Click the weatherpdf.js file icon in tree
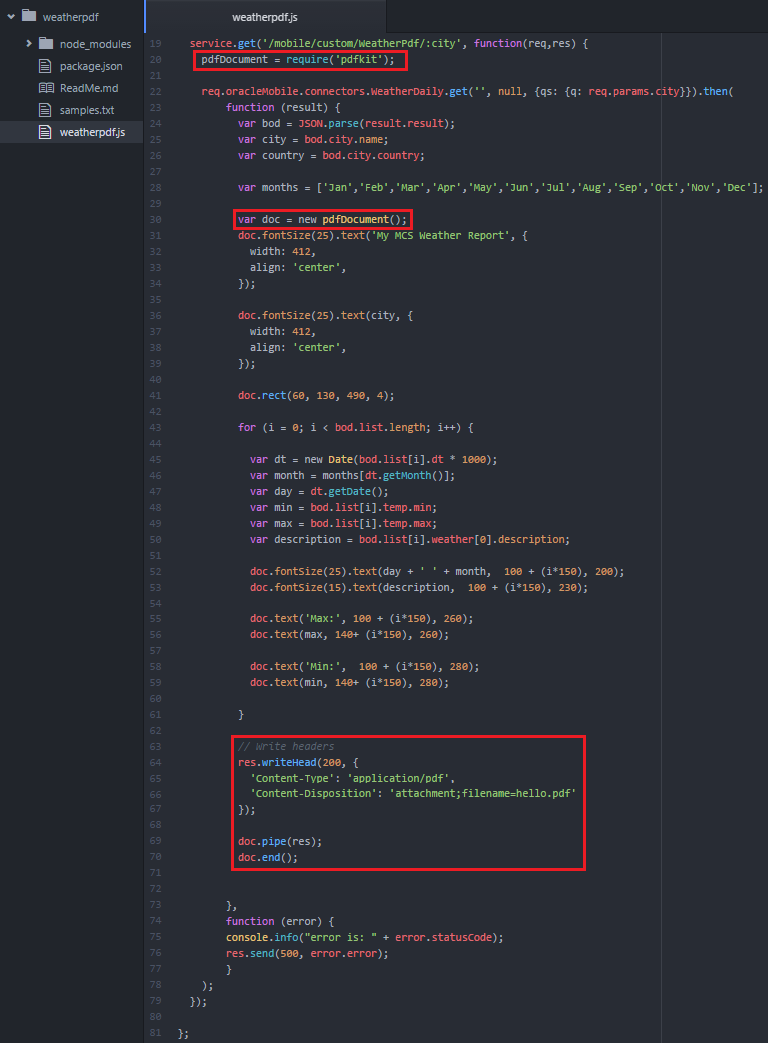 pyautogui.click(x=45, y=132)
